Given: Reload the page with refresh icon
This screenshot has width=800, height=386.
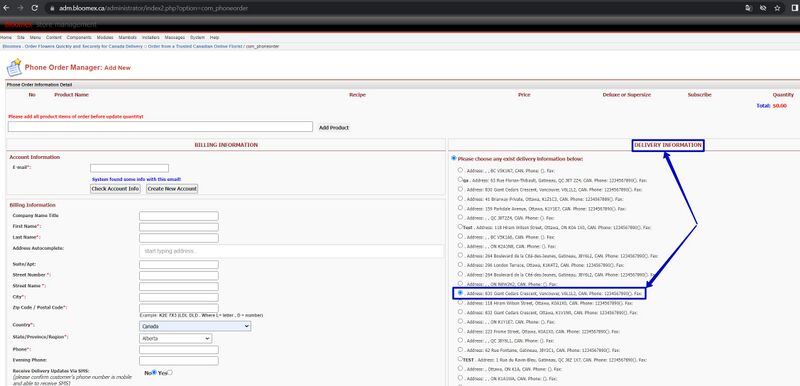Looking at the screenshot, I should [35, 8].
